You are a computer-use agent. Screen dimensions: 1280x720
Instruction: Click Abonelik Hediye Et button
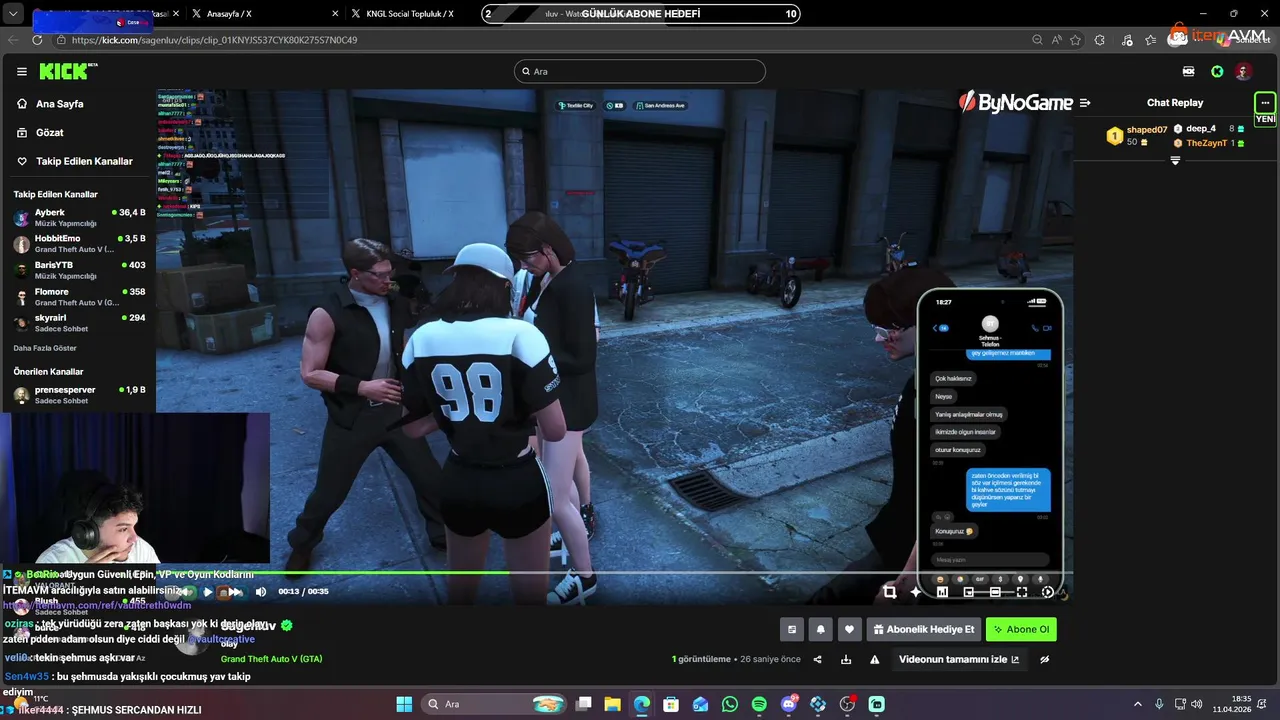(x=923, y=629)
